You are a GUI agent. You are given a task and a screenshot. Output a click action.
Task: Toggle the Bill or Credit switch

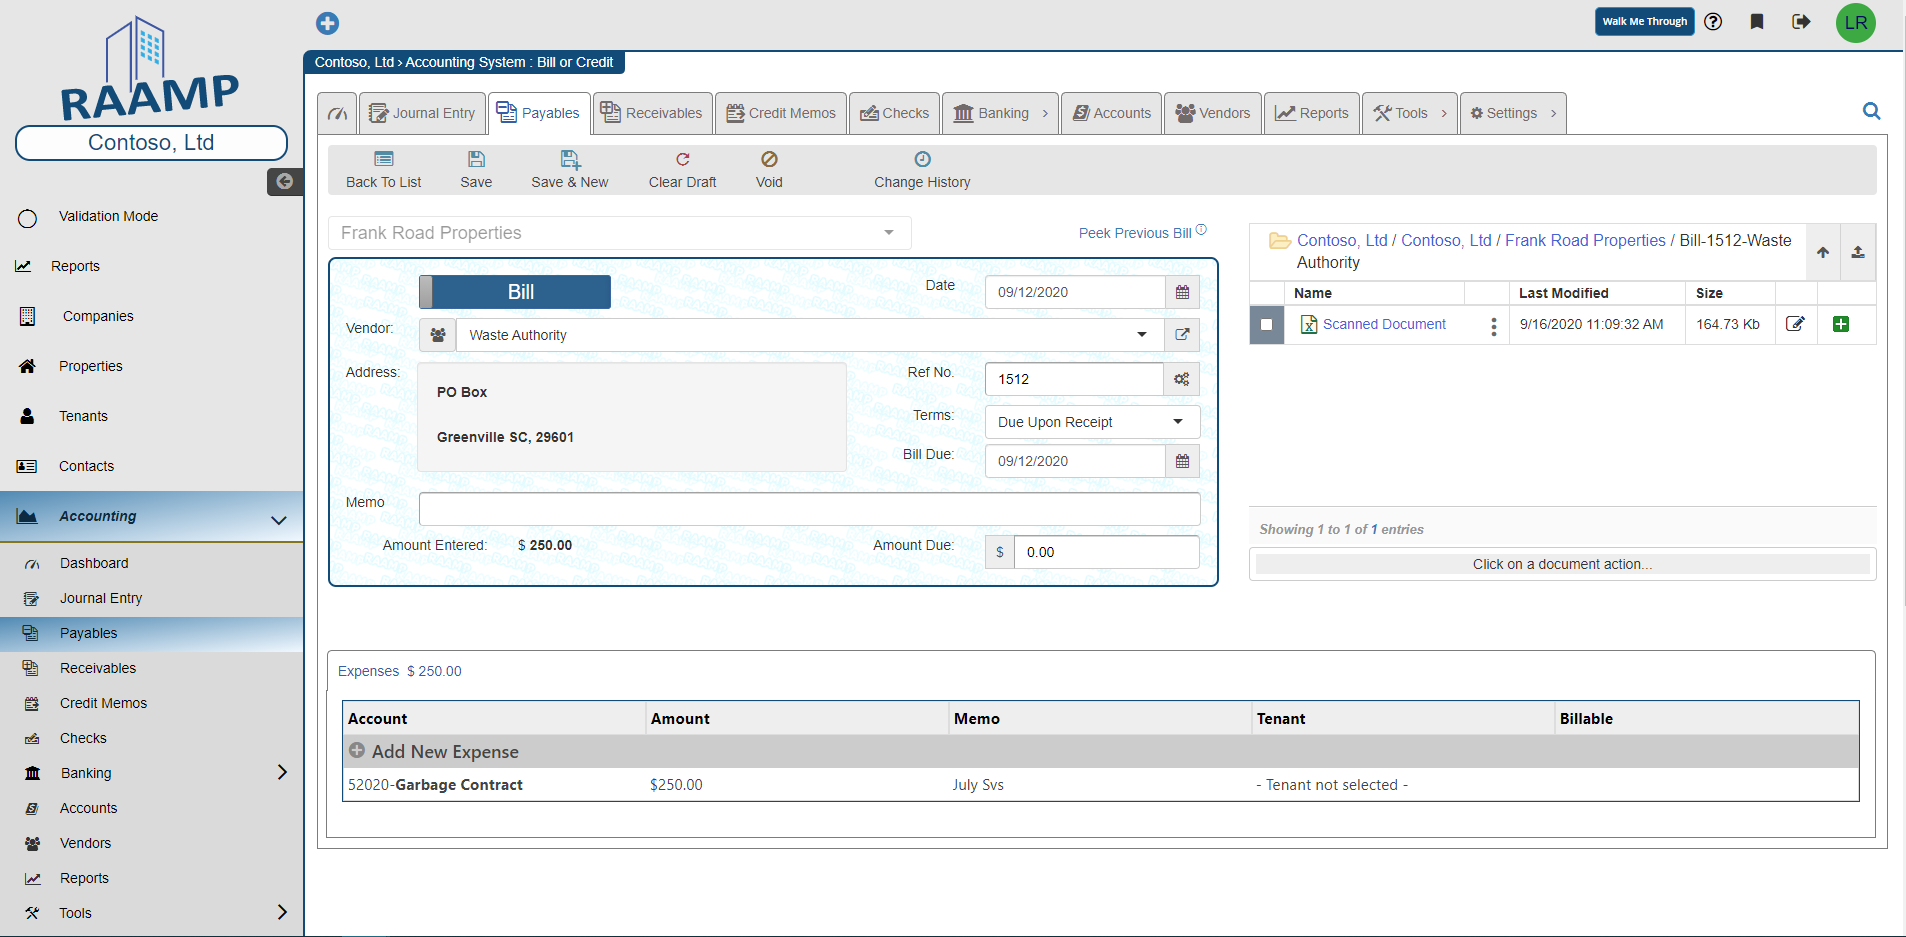coord(515,292)
